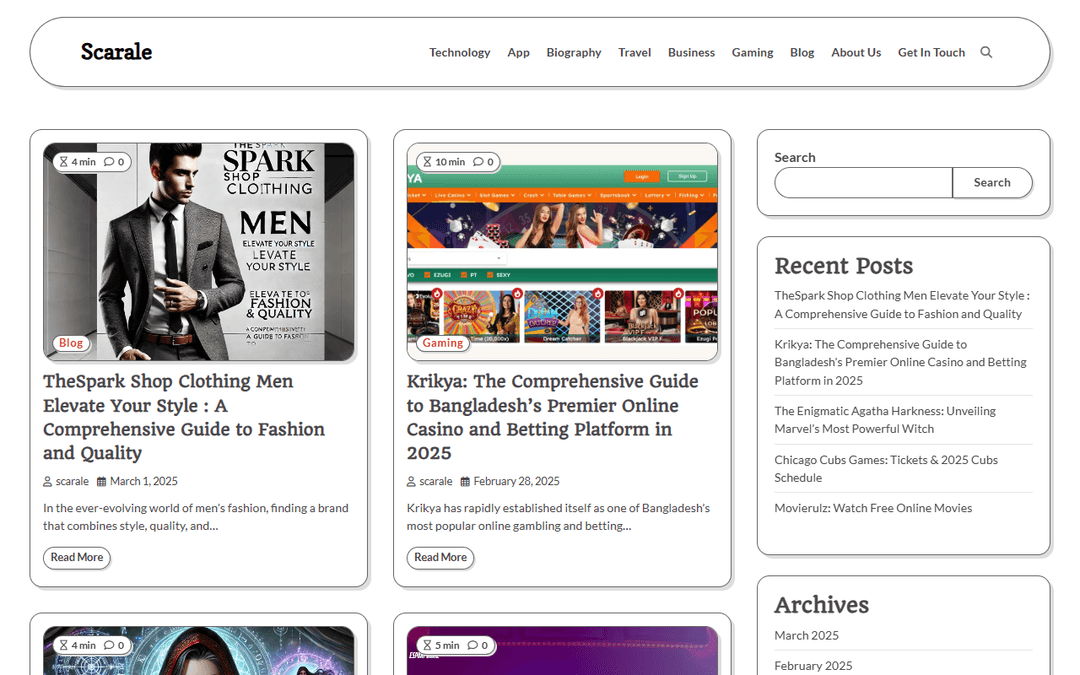
Task: Open the About Us page
Action: tap(855, 52)
